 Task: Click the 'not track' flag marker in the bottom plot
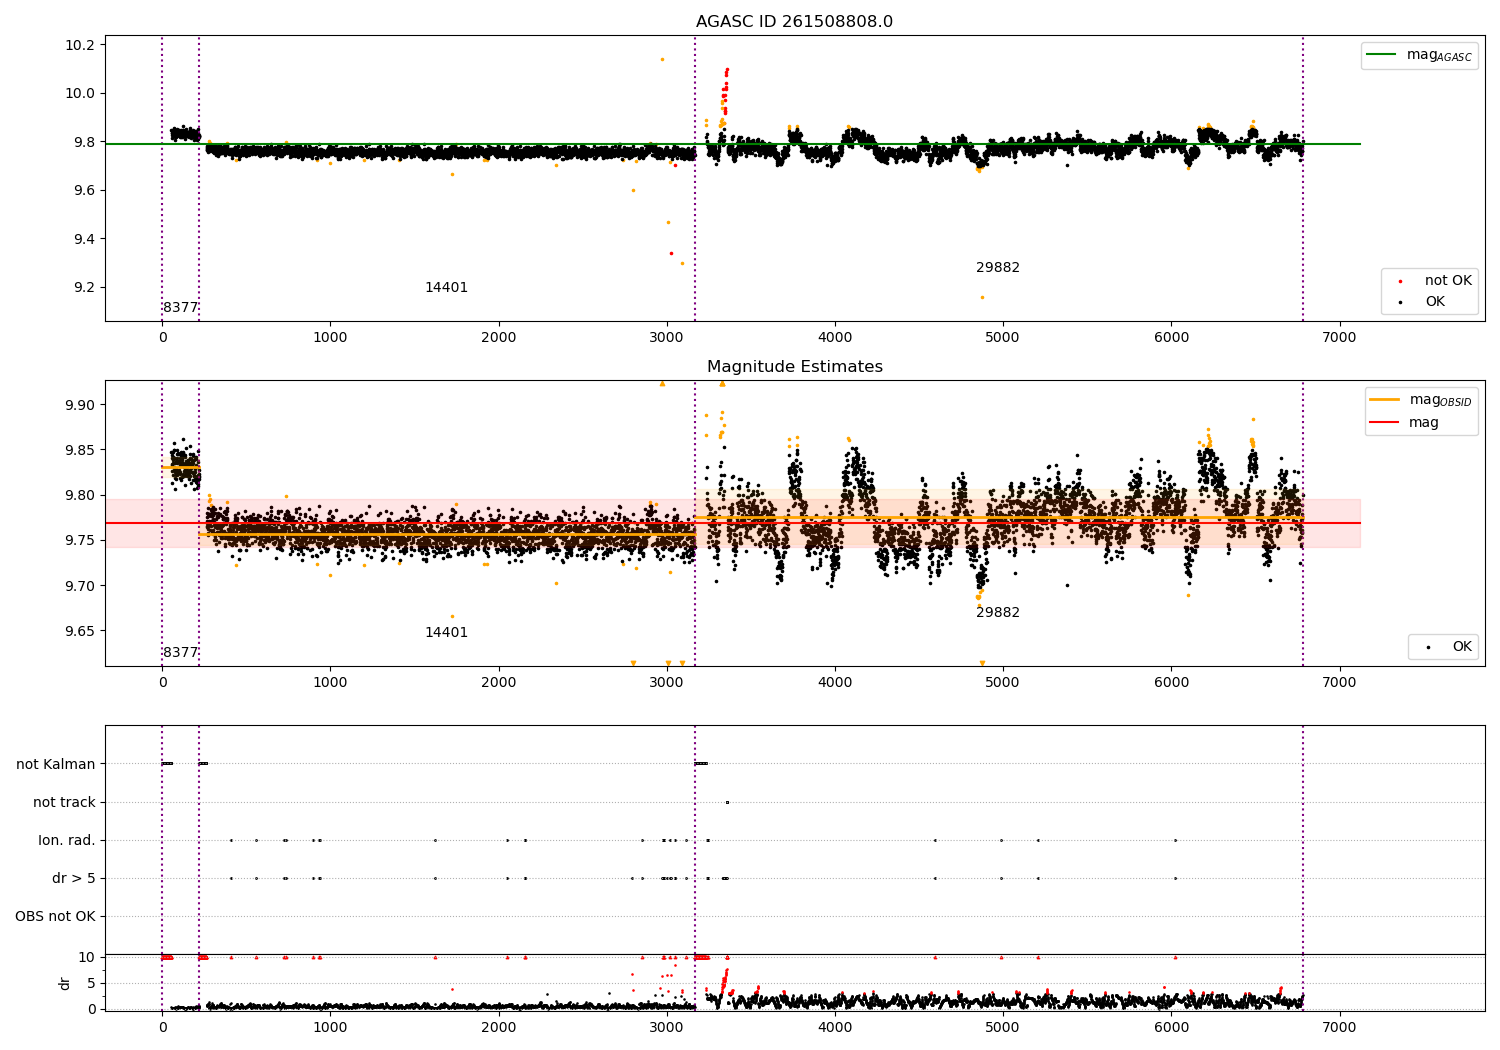click(727, 802)
